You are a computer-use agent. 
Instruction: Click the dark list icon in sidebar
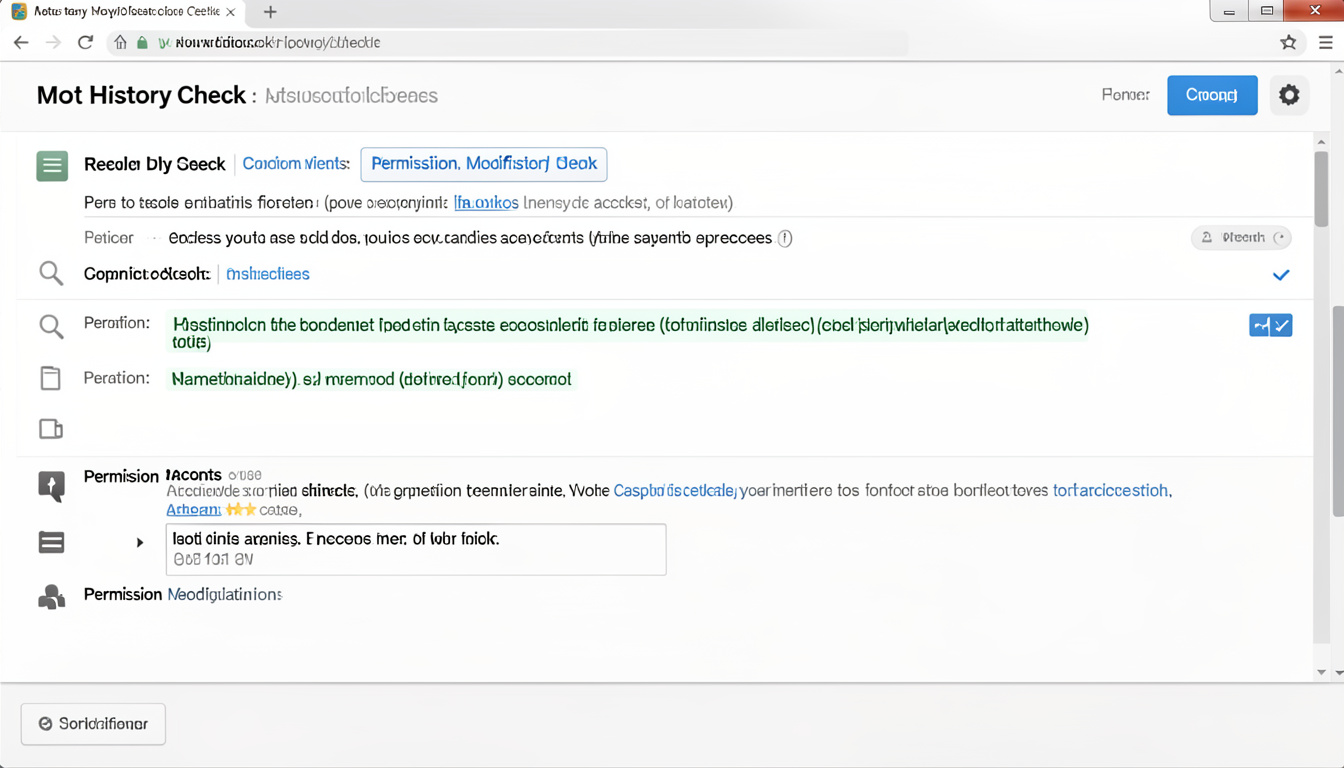(x=51, y=542)
